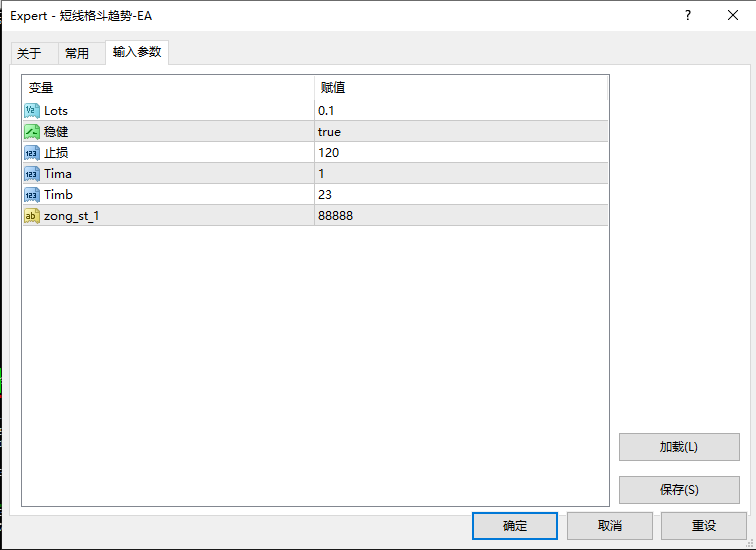Click the Lots variable type icon
This screenshot has width=756, height=550.
click(x=32, y=111)
